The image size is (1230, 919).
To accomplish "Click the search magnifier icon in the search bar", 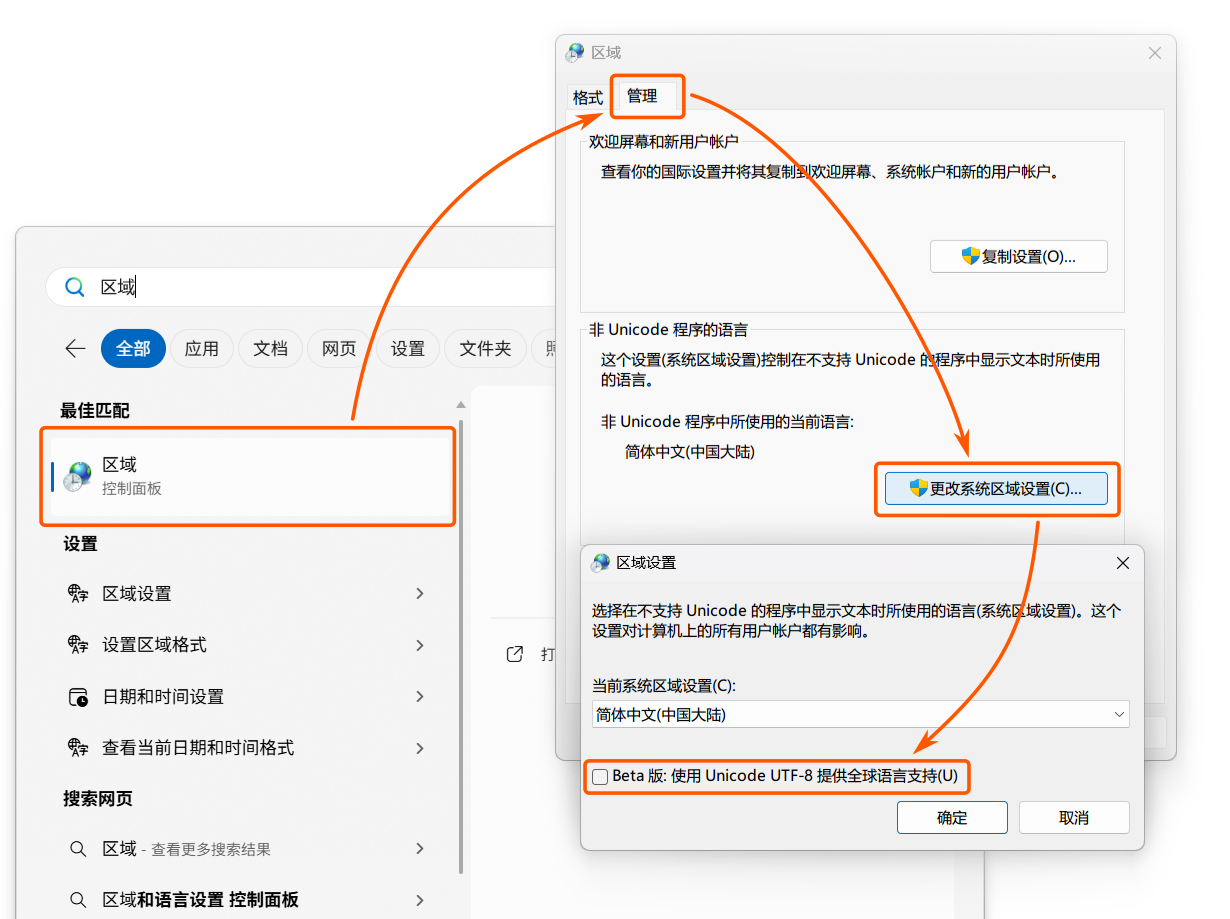I will pos(74,286).
